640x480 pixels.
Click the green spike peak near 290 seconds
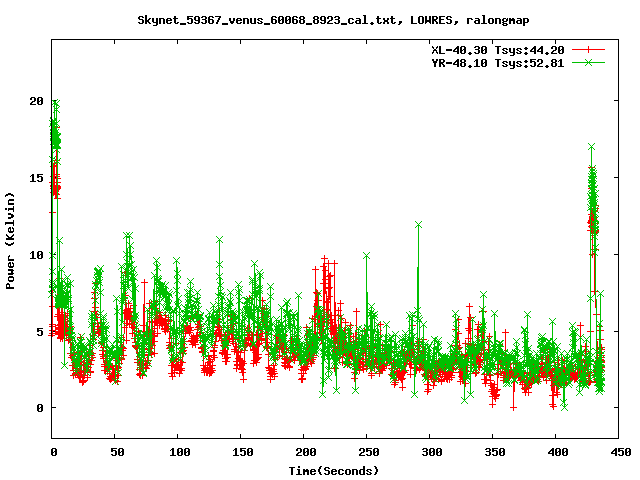[418, 224]
